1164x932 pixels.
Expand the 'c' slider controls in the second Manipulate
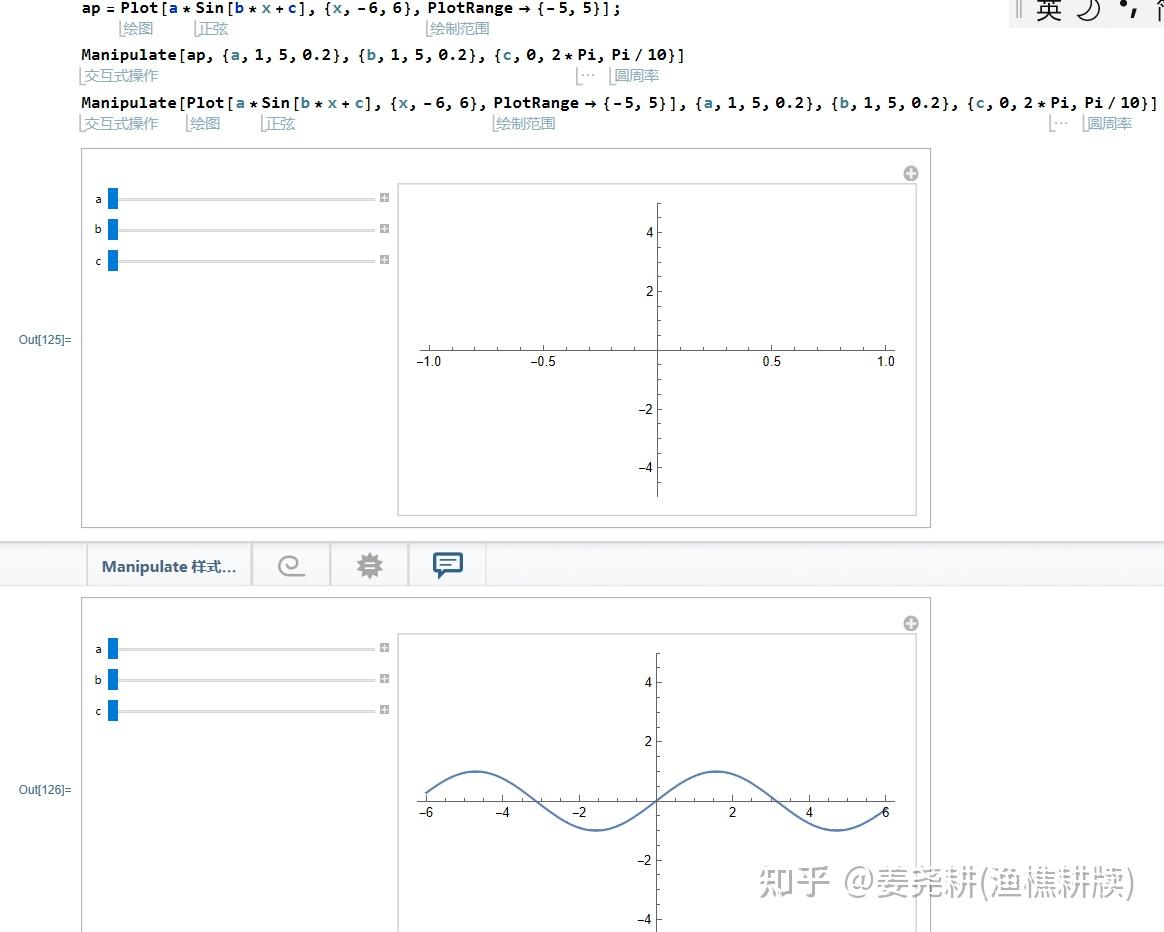pos(385,709)
